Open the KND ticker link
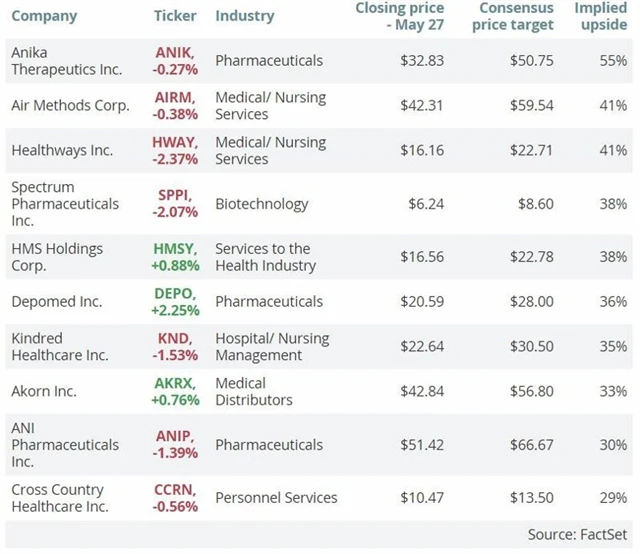Screen dimensions: 640x554 pyautogui.click(x=177, y=339)
